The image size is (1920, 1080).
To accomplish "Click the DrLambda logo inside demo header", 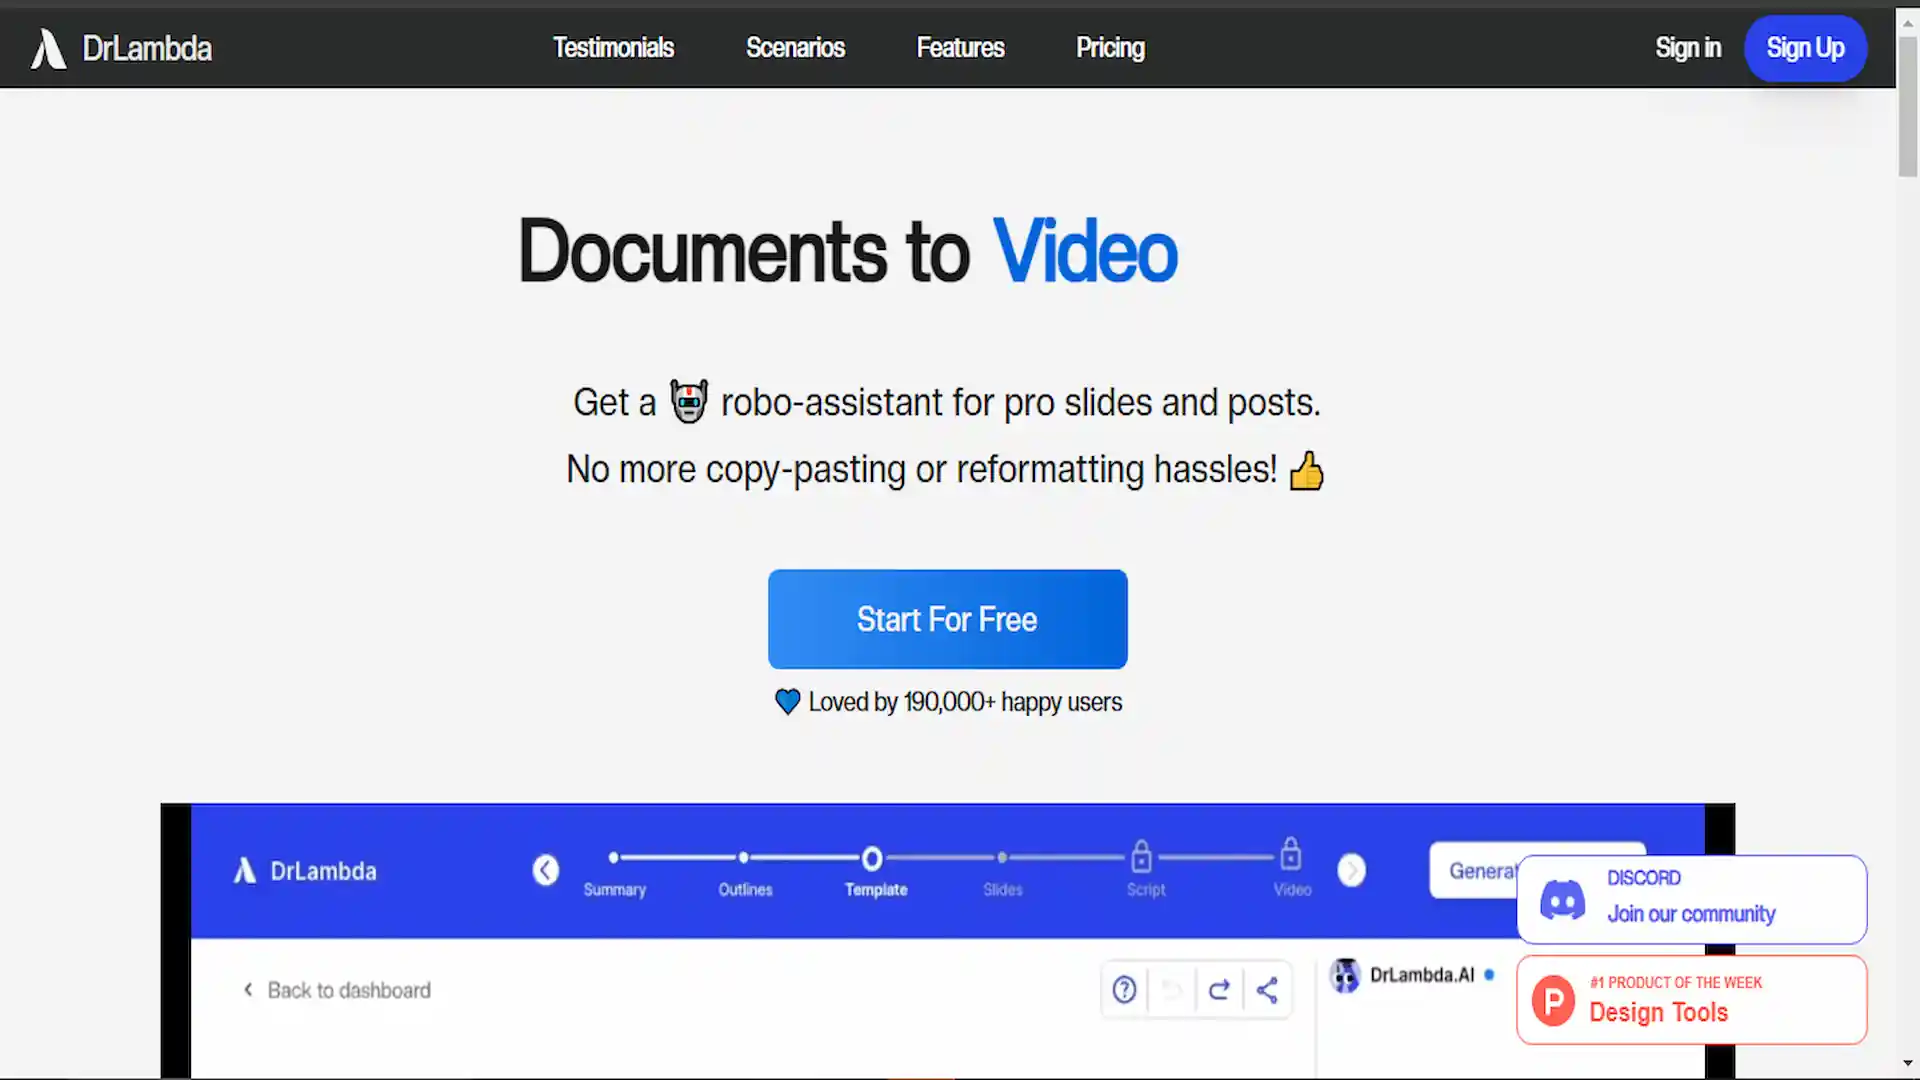I will click(305, 871).
